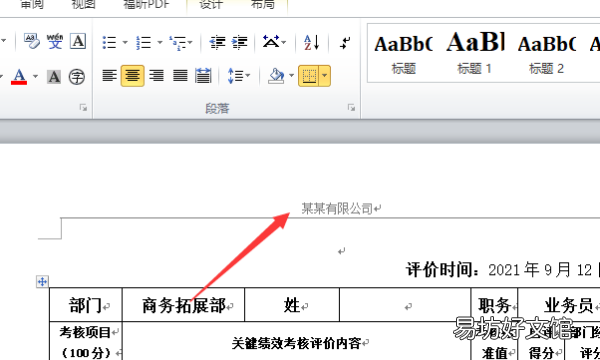Expand the borders dropdown arrow
This screenshot has height=360, width=600.
324,76
